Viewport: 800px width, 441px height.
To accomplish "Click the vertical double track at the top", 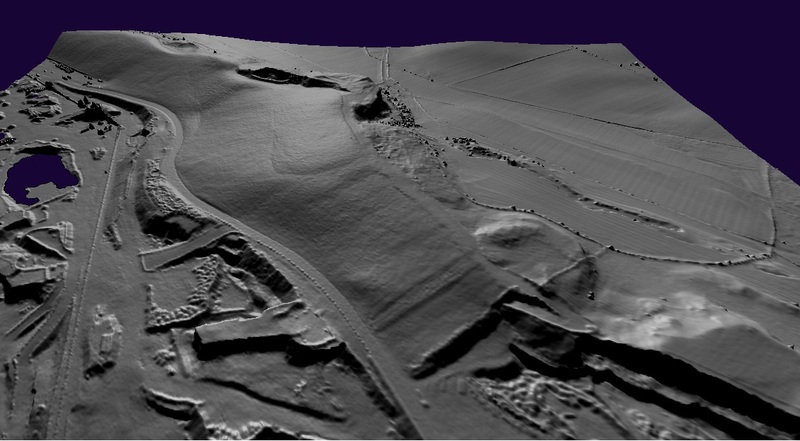I will (x=385, y=65).
